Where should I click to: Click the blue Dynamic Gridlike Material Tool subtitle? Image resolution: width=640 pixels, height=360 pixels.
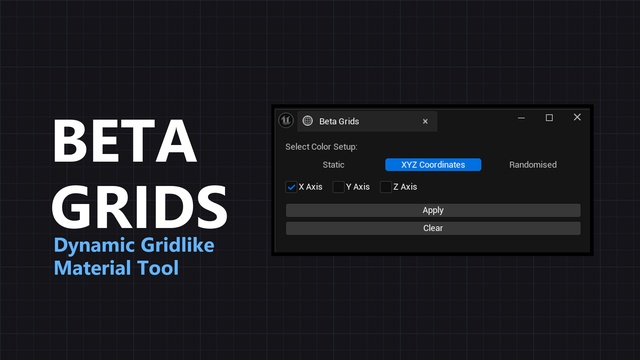[x=134, y=257]
